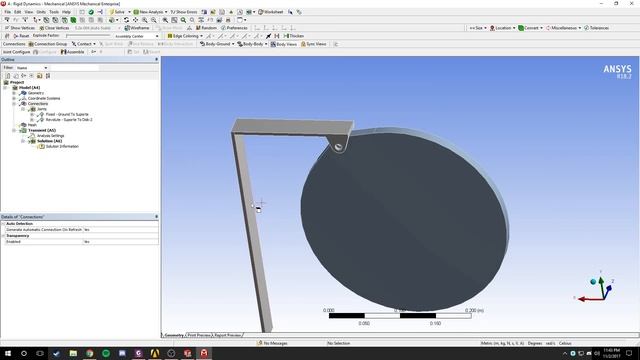Click the Generate Automatic Connection value cell
640x360 pixels.
coord(121,230)
